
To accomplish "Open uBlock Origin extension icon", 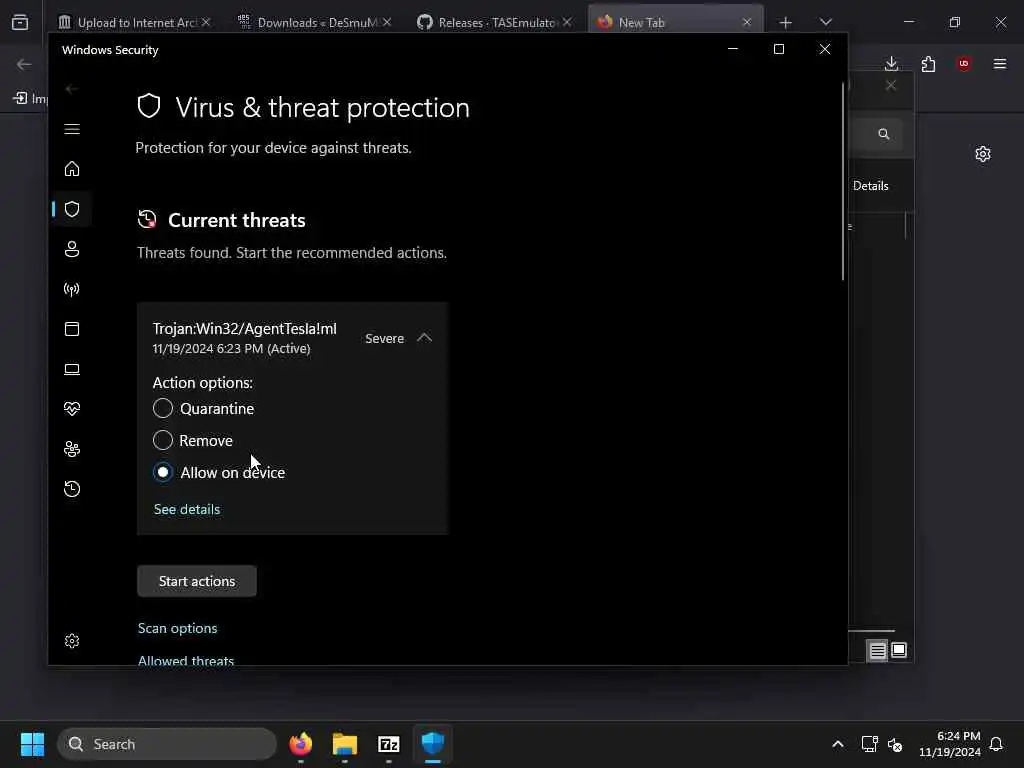I will (x=964, y=63).
